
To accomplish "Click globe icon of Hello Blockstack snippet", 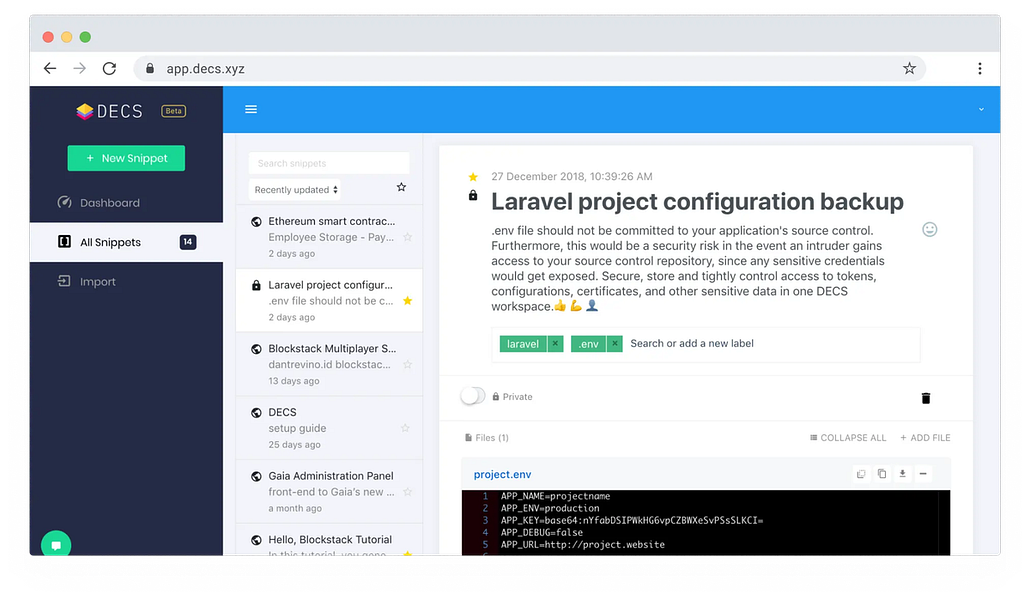I will pyautogui.click(x=256, y=540).
